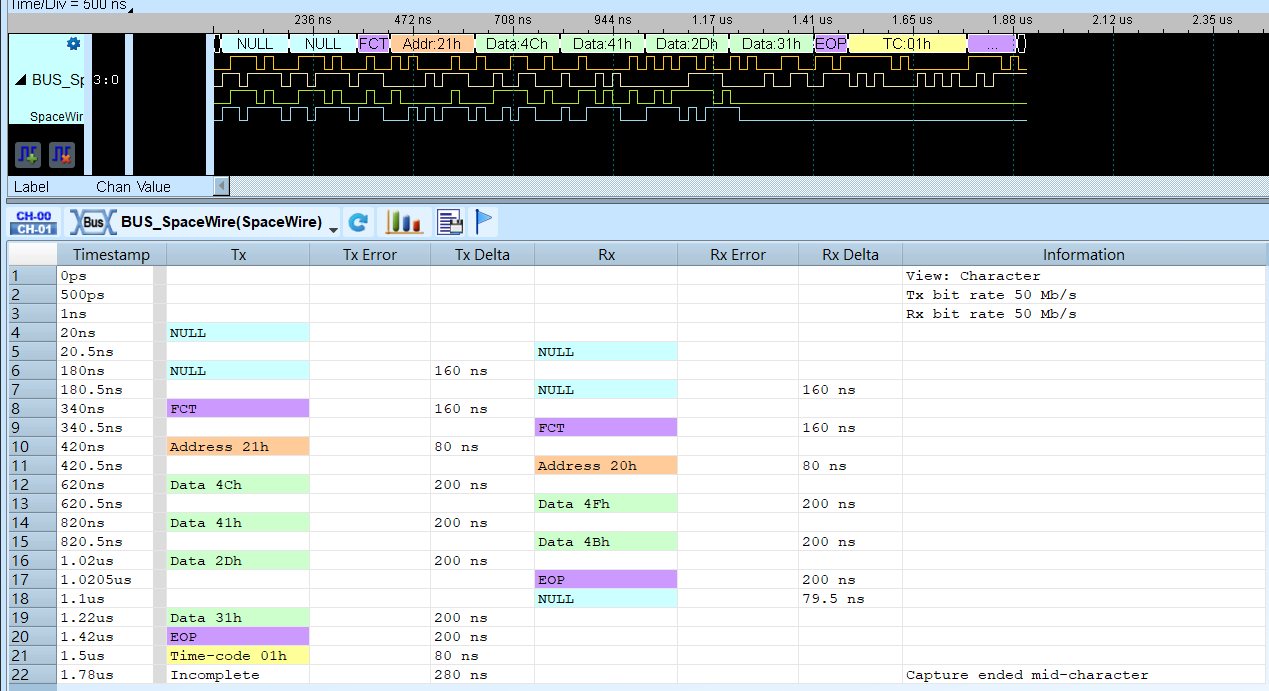Click the '79.5 ns' Rx Delta cell

coord(850,599)
